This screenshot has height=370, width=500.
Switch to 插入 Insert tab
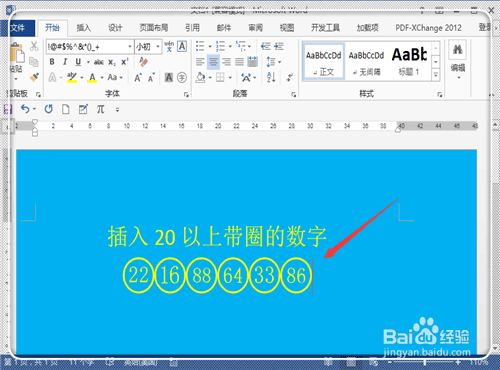tap(83, 28)
